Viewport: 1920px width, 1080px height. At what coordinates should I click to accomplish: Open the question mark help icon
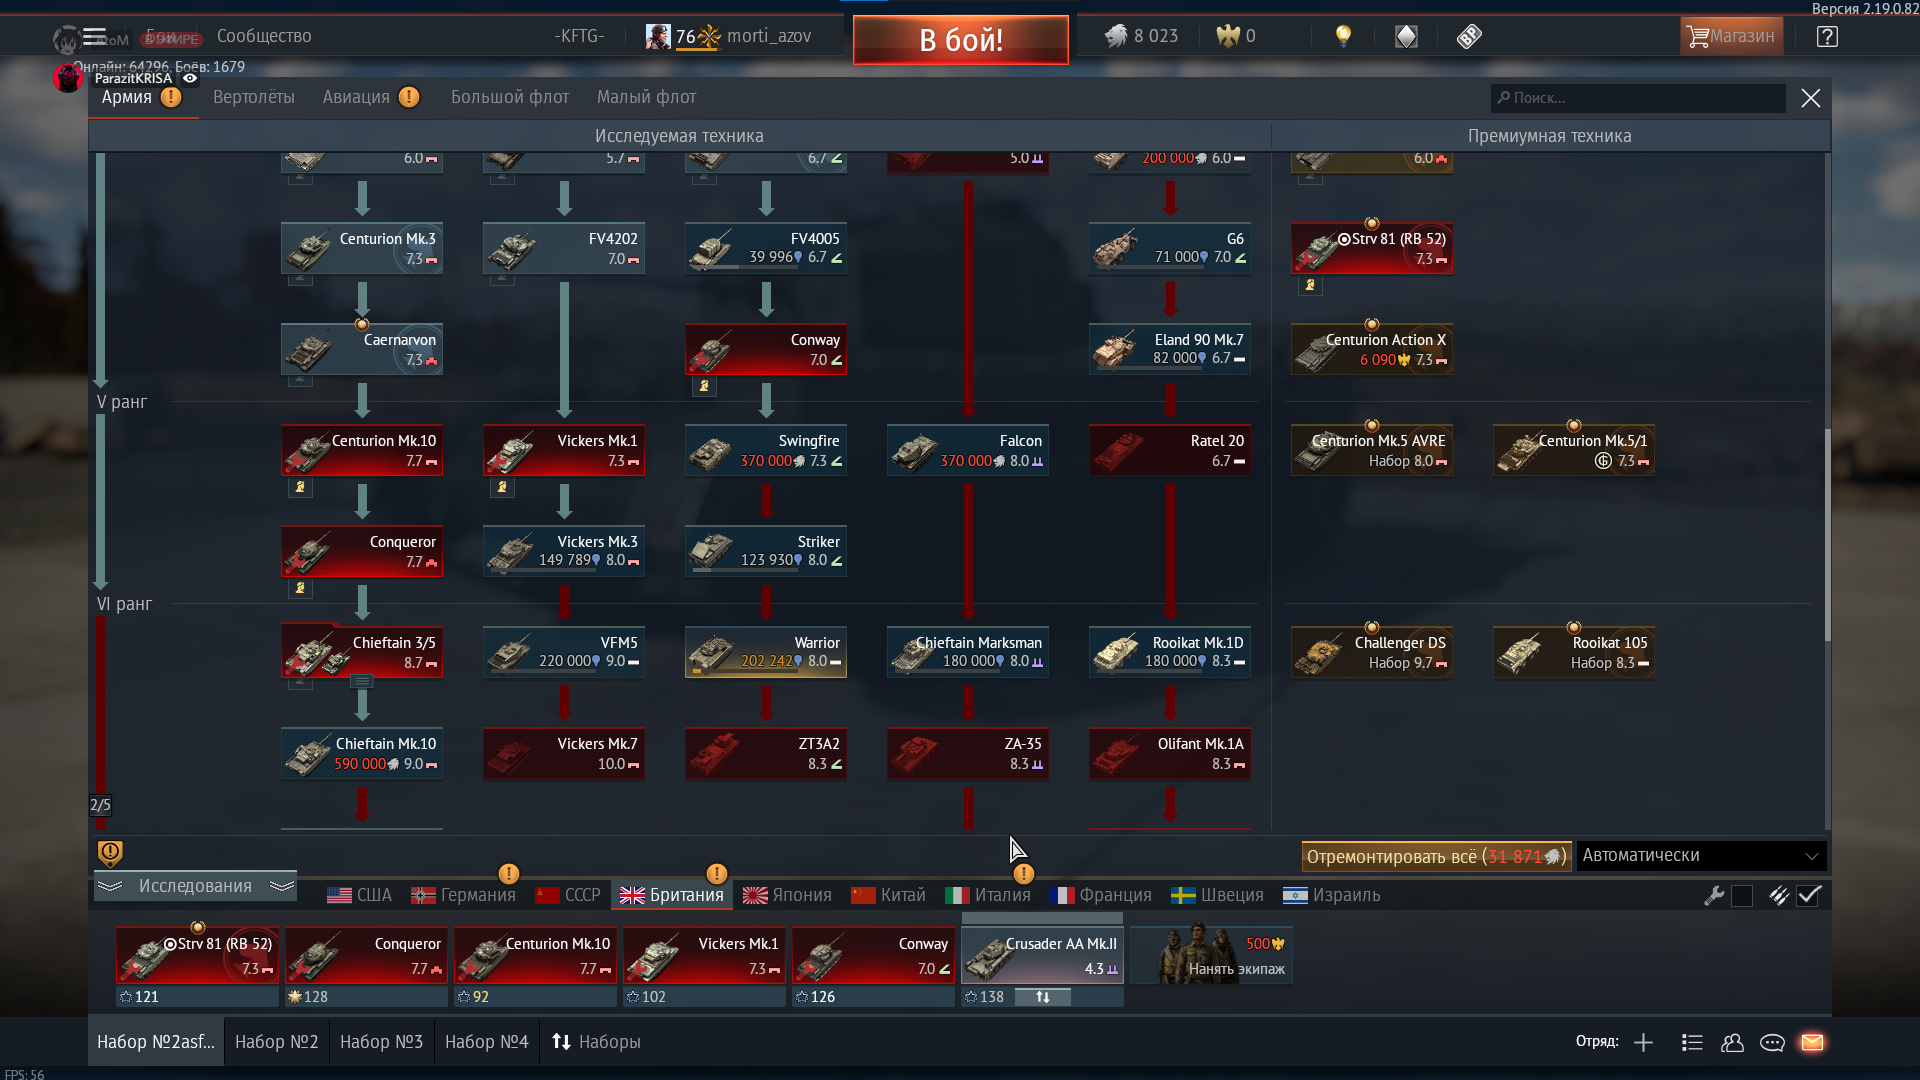click(x=1827, y=37)
